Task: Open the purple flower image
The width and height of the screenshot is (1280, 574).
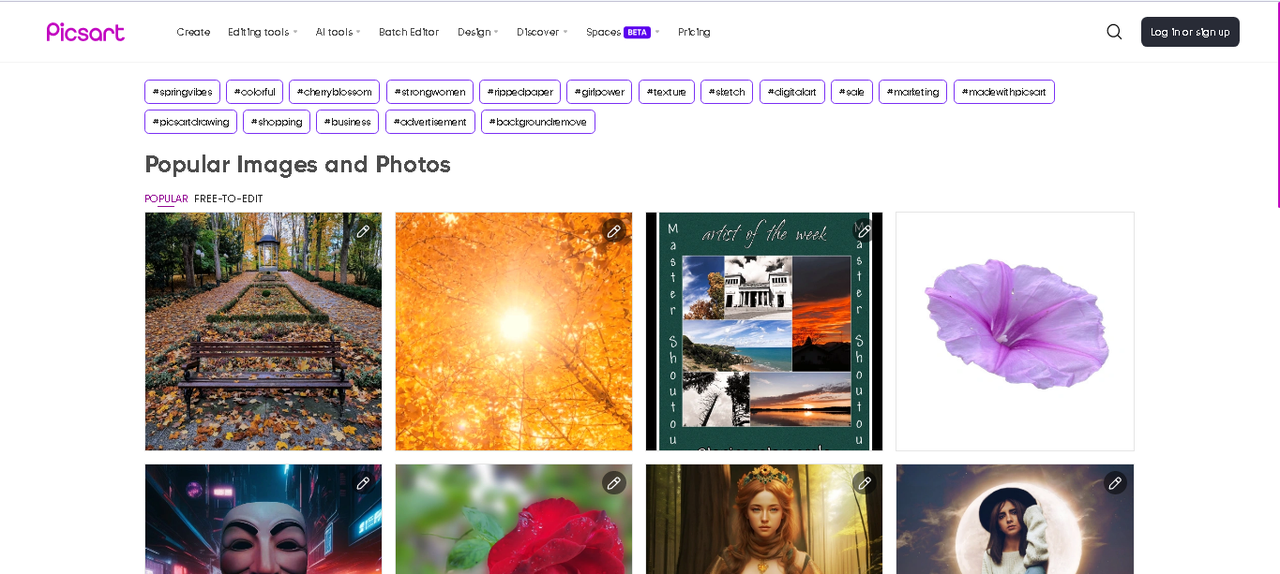Action: click(1015, 331)
